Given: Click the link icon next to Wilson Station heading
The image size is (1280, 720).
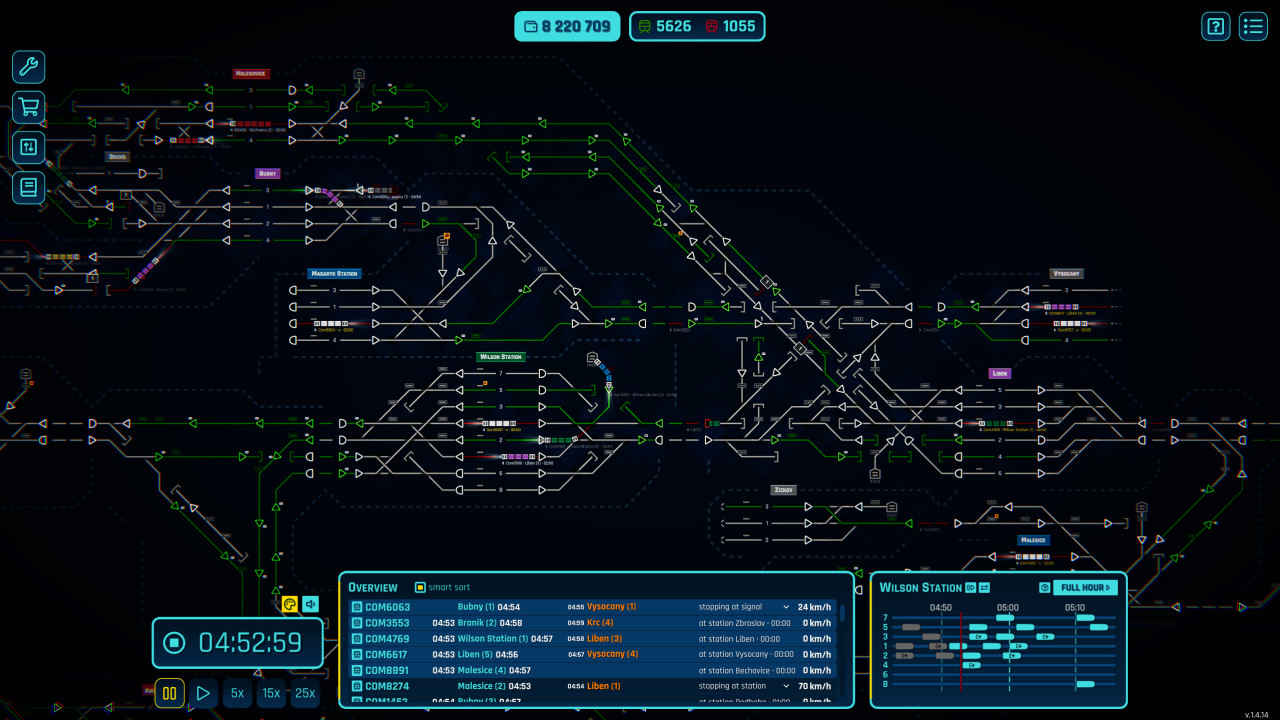Looking at the screenshot, I should (x=969, y=588).
